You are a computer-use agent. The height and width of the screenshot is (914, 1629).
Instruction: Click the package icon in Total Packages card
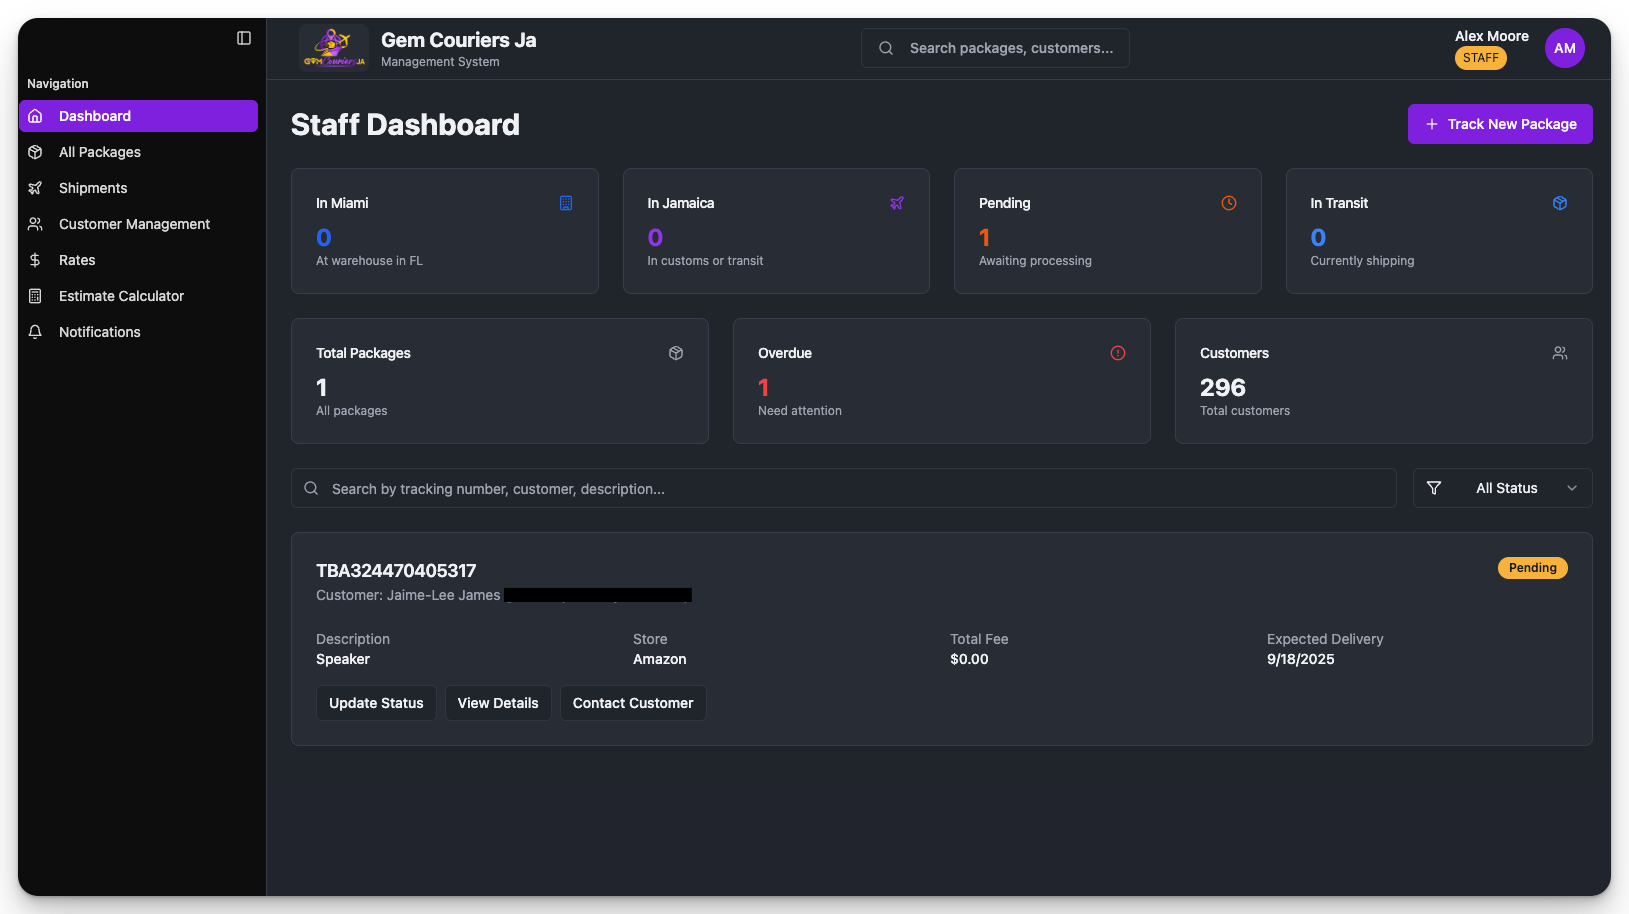pos(676,353)
